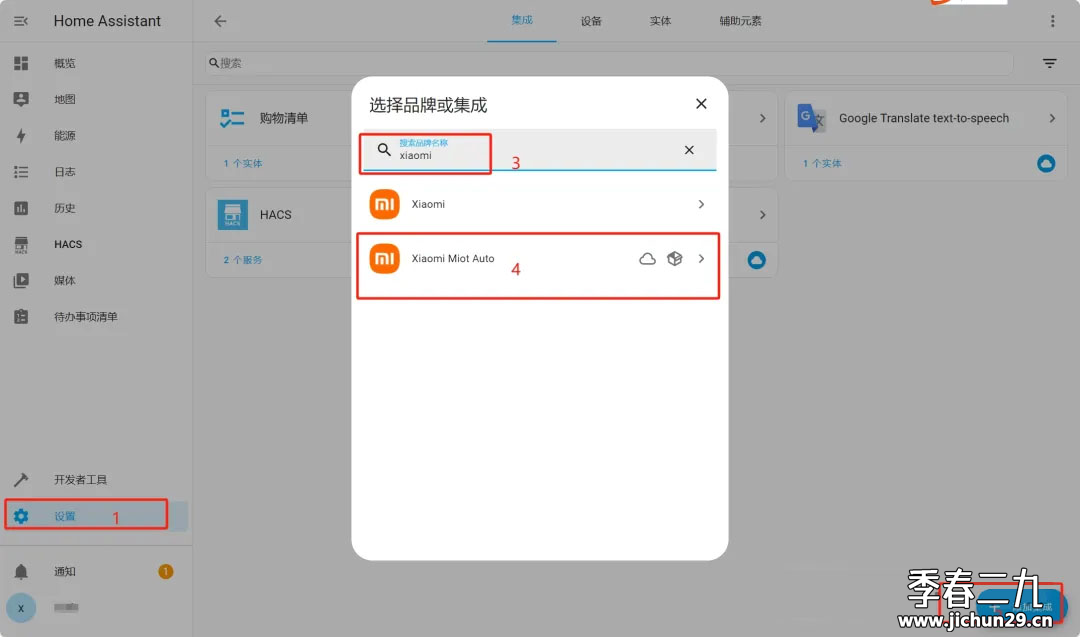Open Google Translate text-to-speech chevron
The height and width of the screenshot is (637, 1080).
[1052, 118]
